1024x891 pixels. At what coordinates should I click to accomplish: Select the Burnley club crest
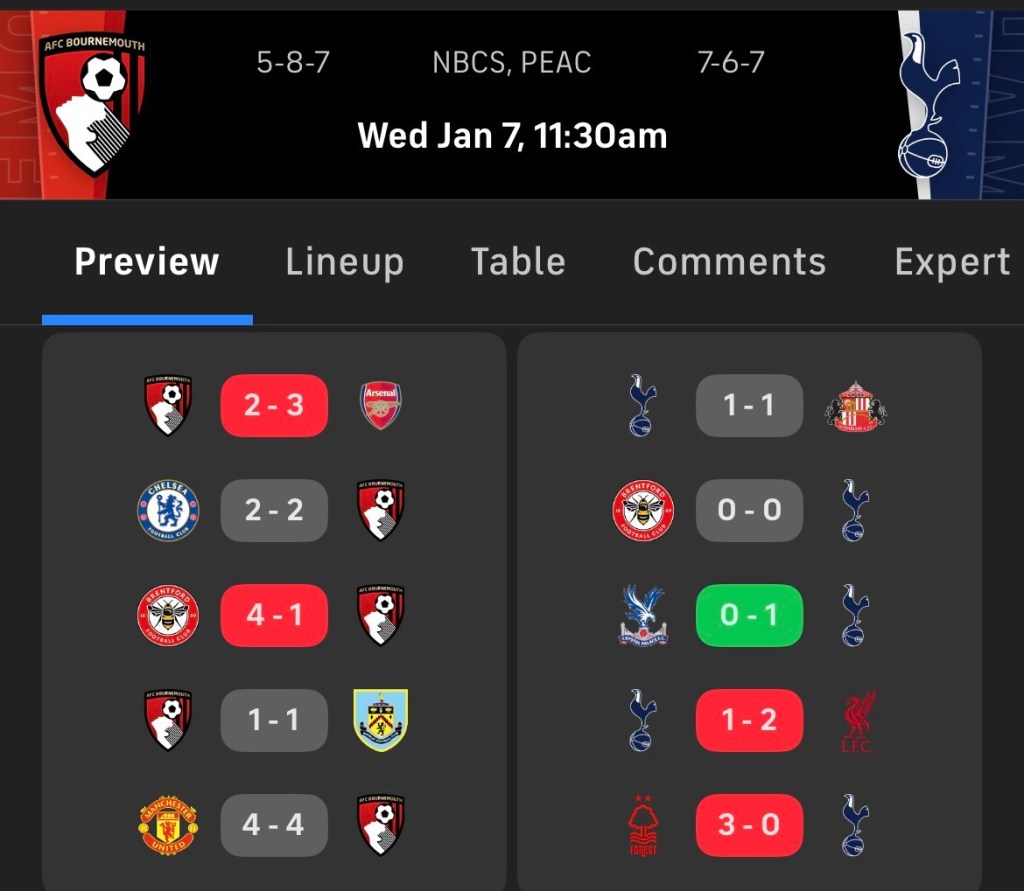[x=381, y=720]
